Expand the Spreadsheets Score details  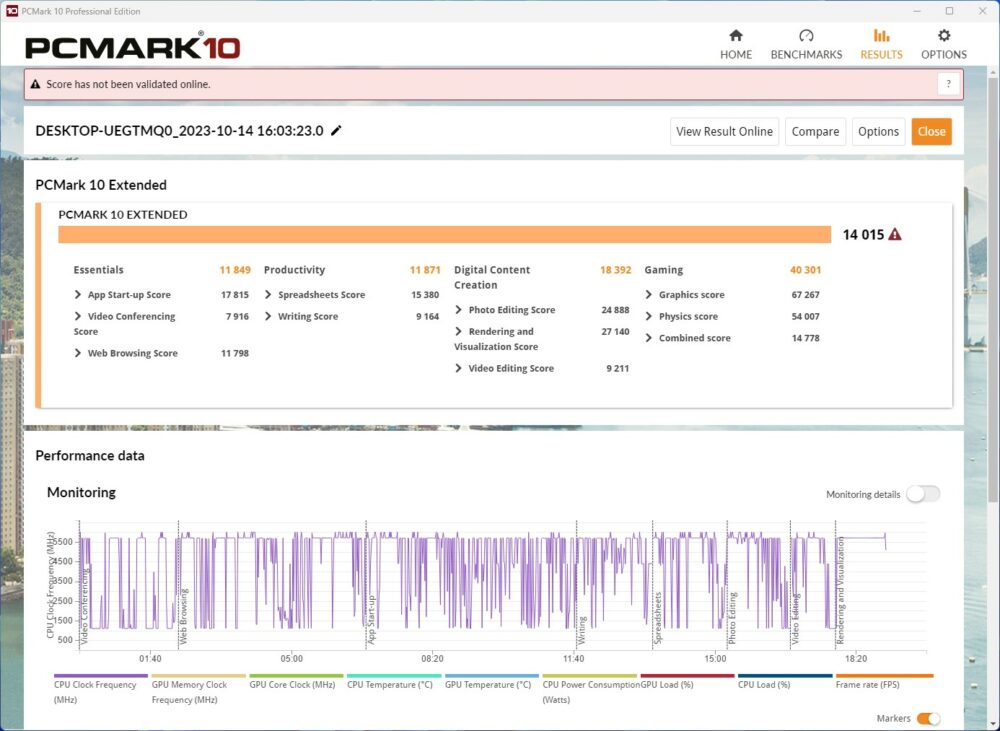click(x=269, y=295)
